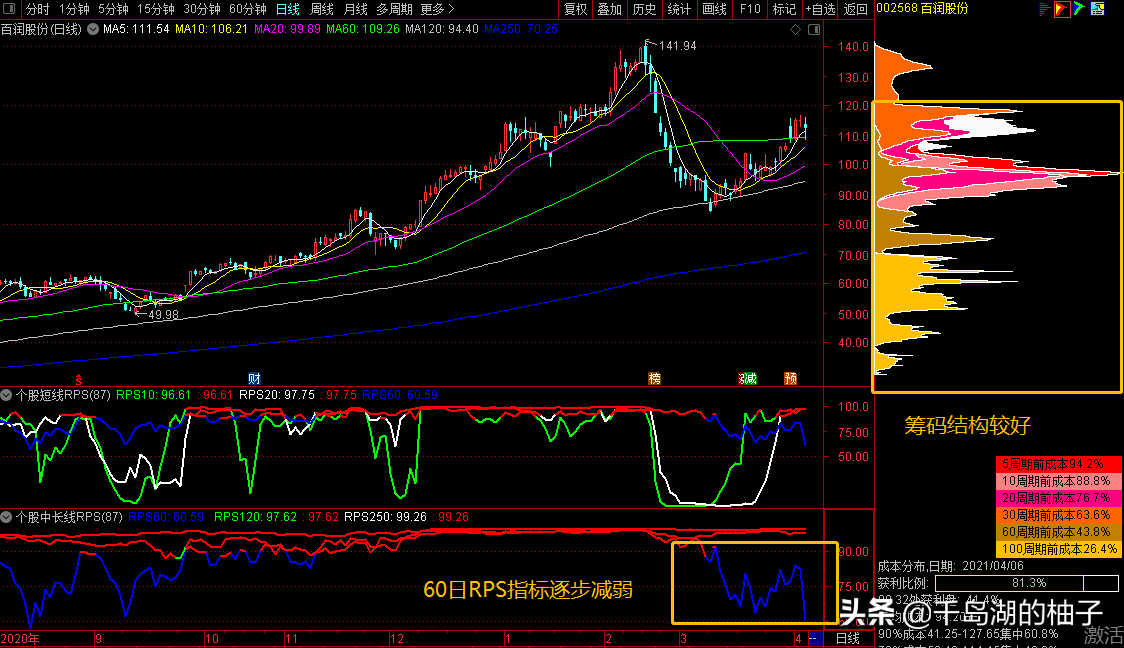Switch to the 30分钟 period

click(x=201, y=9)
